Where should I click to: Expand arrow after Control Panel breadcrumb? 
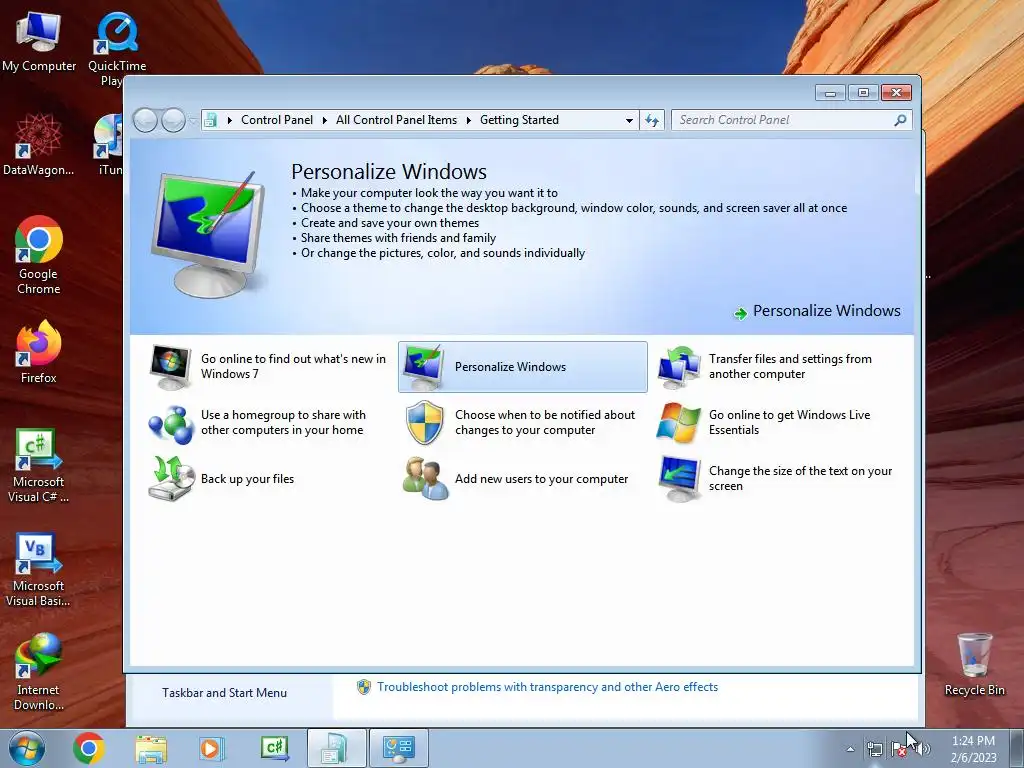[x=325, y=120]
